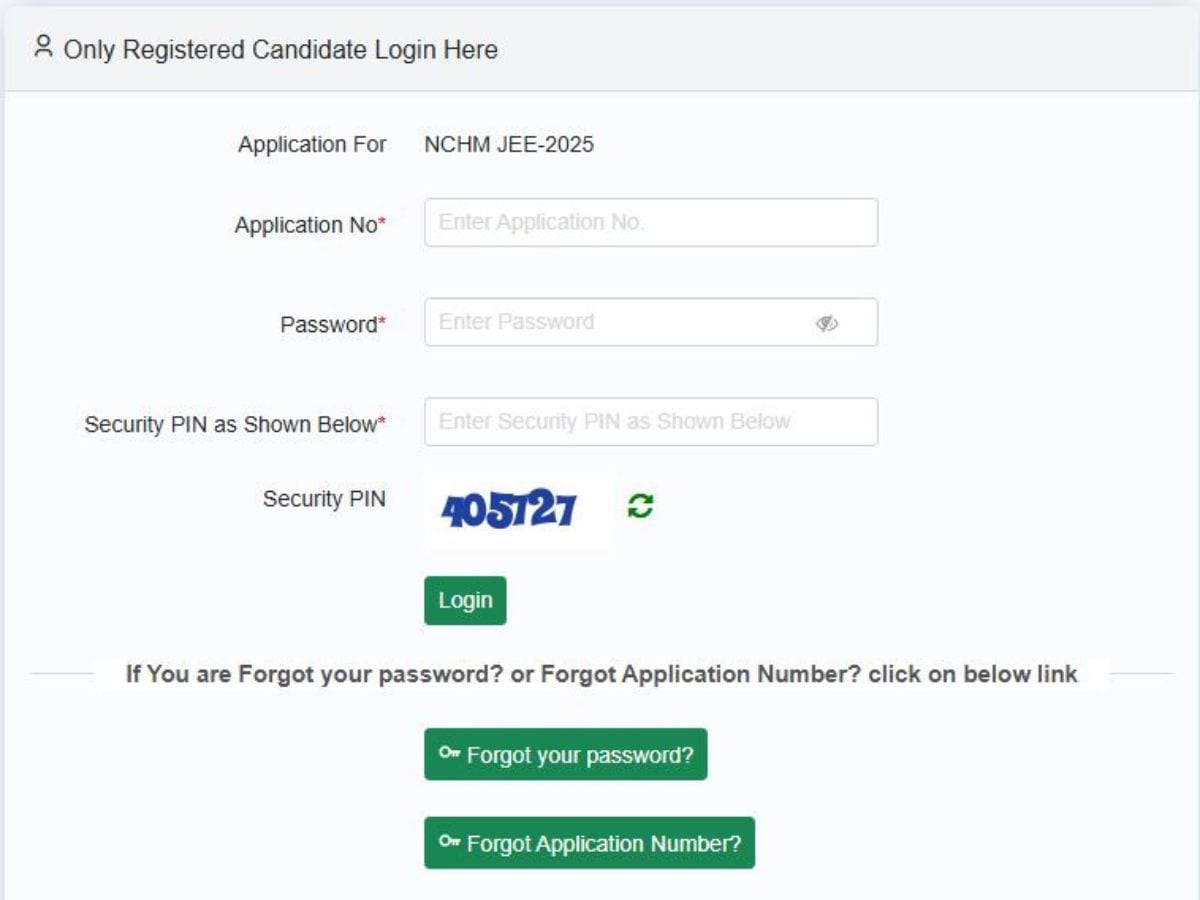Open Forgot Application Number recovery

click(589, 843)
